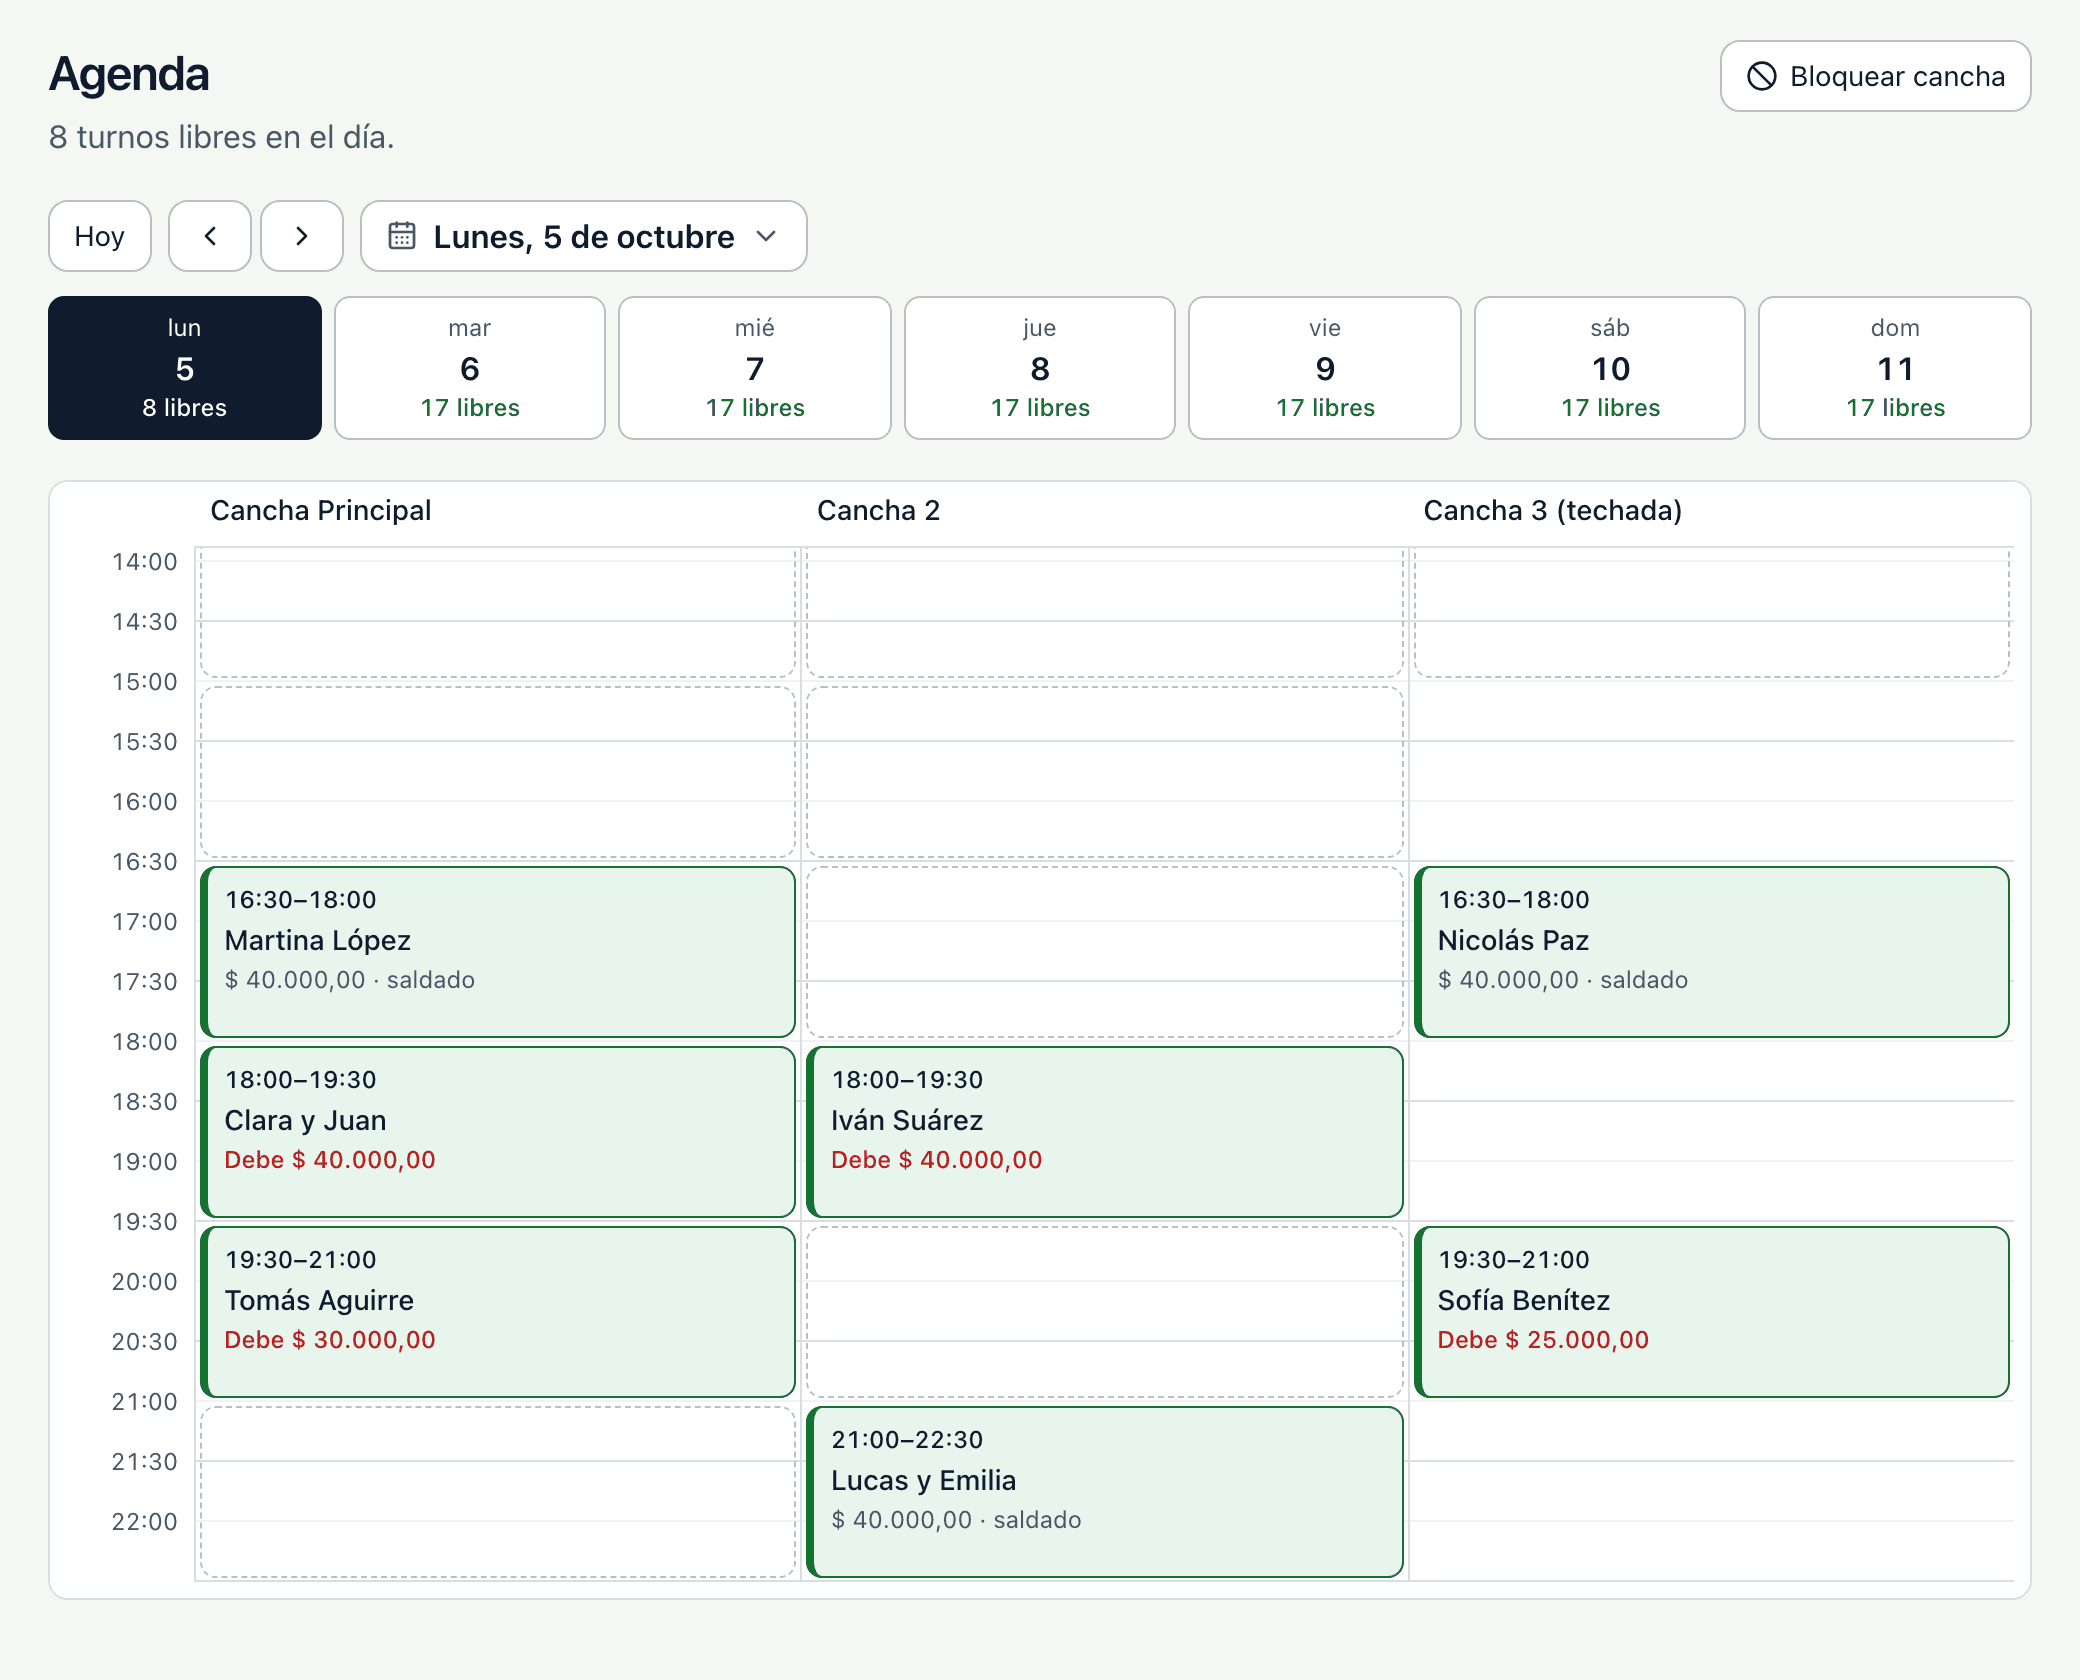Viewport: 2080px width, 1680px height.
Task: Click the Bloquear cancha button
Action: pos(1875,76)
